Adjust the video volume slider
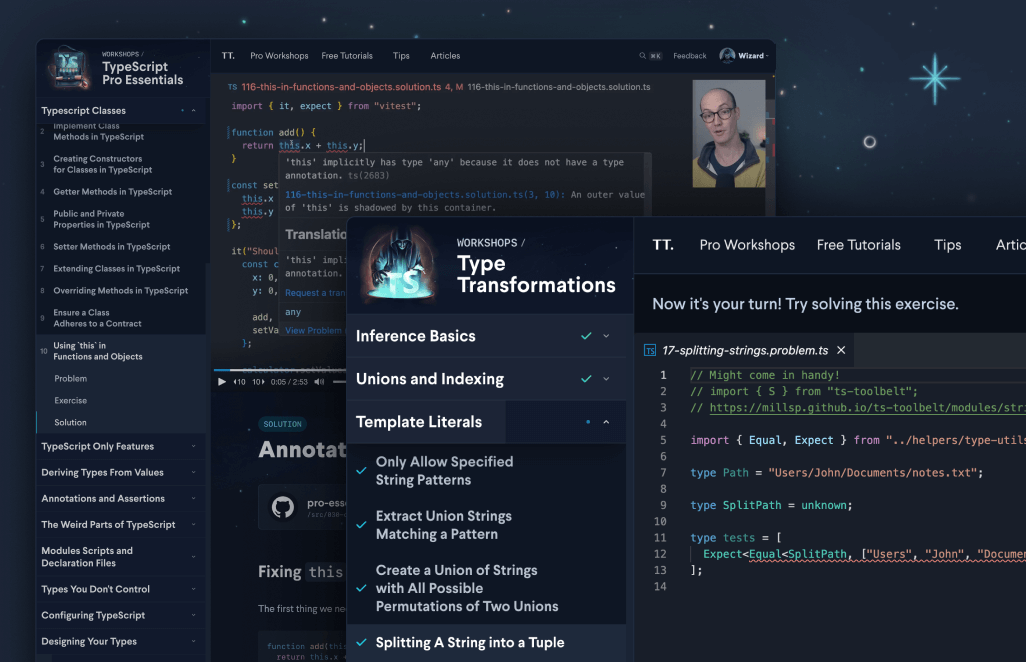Viewport: 1026px width, 662px height. pyautogui.click(x=339, y=381)
